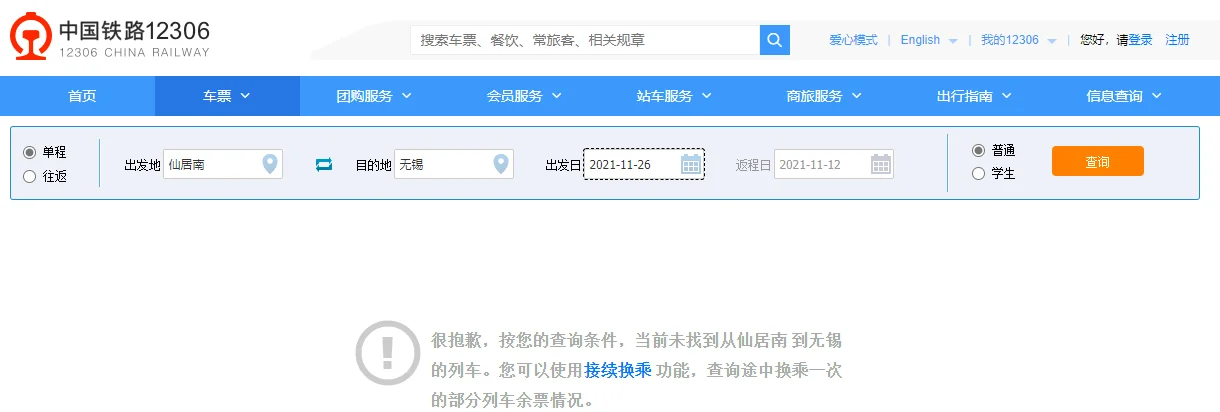1220x412 pixels.
Task: Expand the 团购服务 menu
Action: (375, 96)
